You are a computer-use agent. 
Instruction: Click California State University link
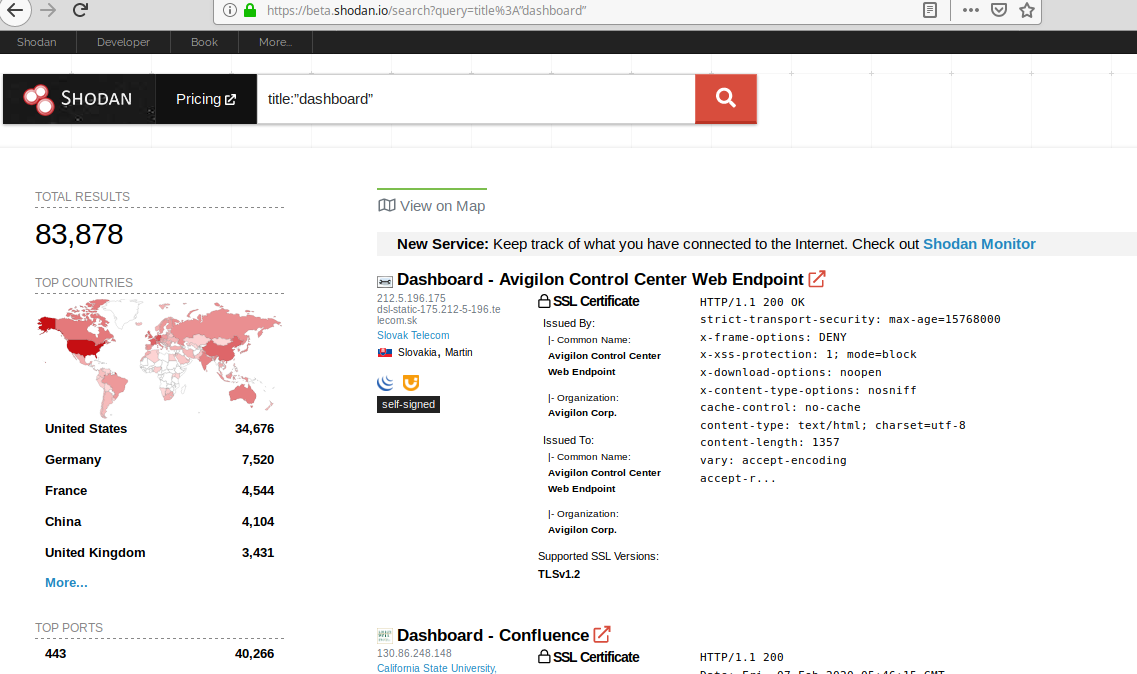(x=437, y=668)
